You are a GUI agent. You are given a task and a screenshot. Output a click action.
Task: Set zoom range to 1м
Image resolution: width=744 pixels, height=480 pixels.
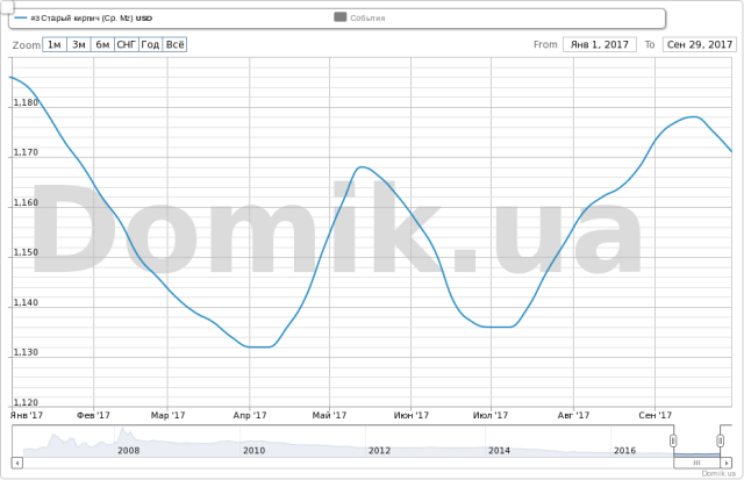pos(55,45)
